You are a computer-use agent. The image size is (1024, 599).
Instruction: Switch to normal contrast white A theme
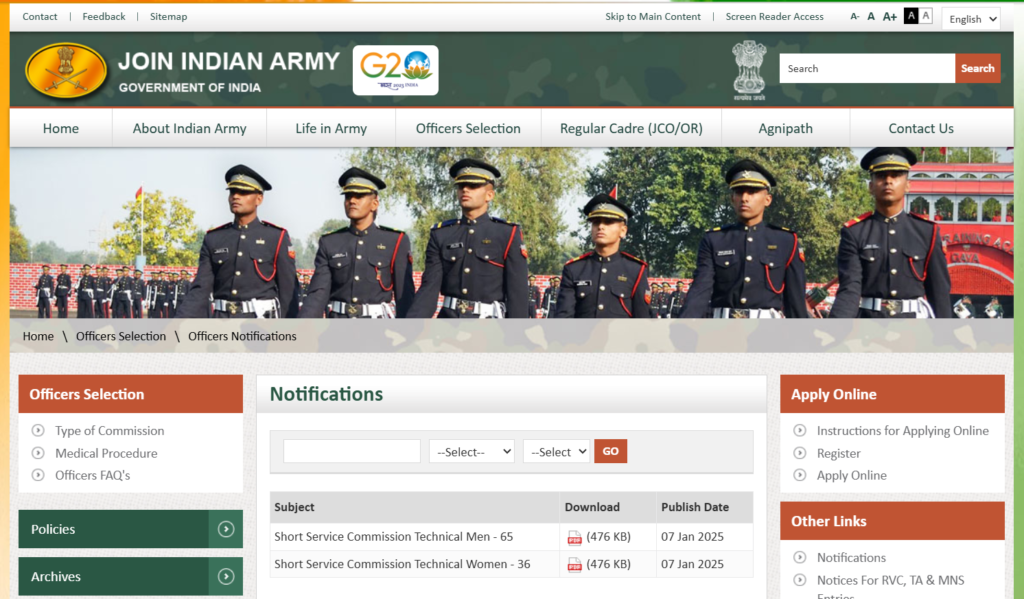927,16
